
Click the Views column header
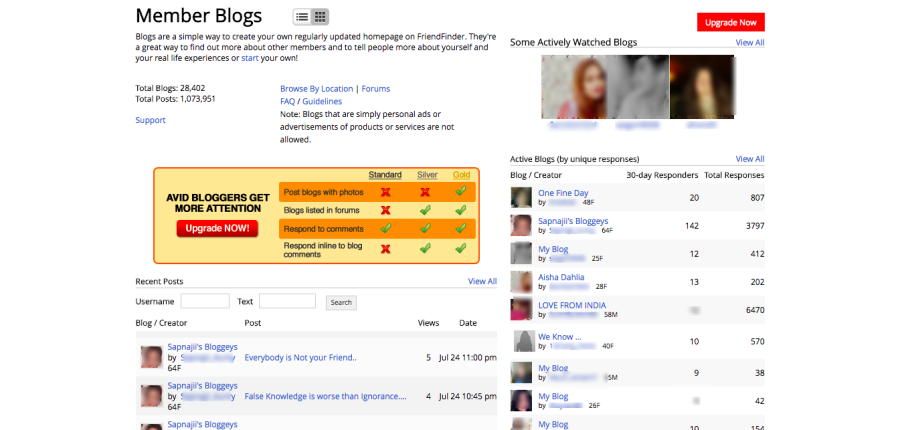[428, 323]
